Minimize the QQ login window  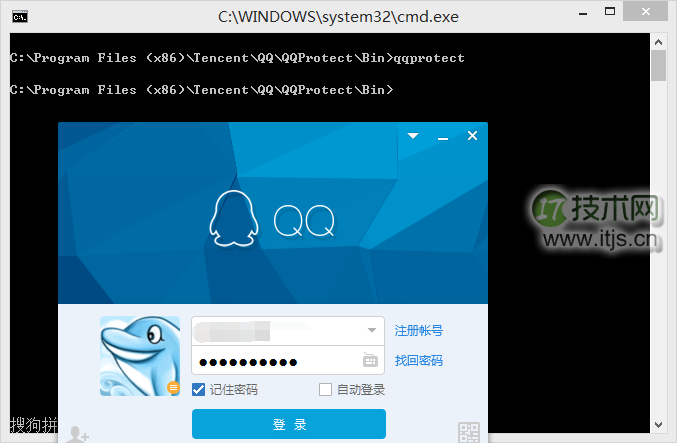point(443,139)
